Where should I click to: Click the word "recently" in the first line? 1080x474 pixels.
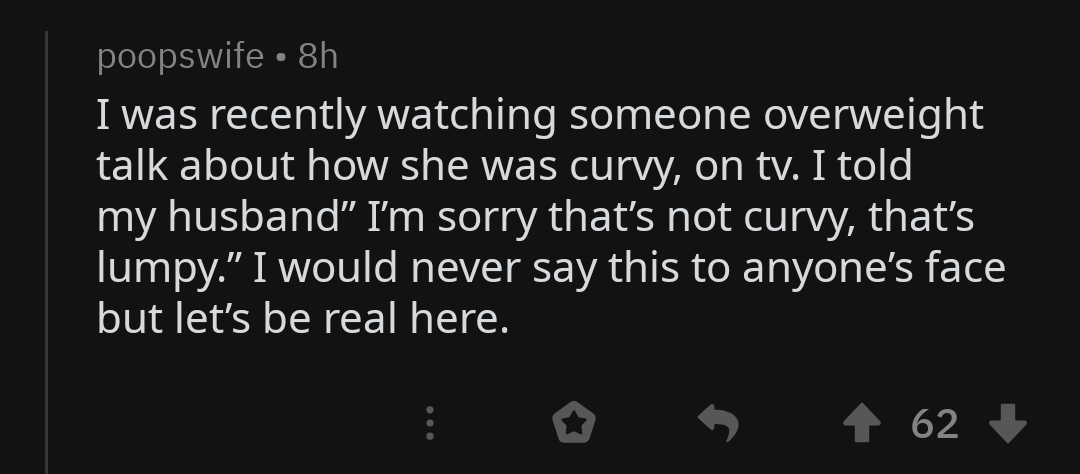(x=288, y=115)
